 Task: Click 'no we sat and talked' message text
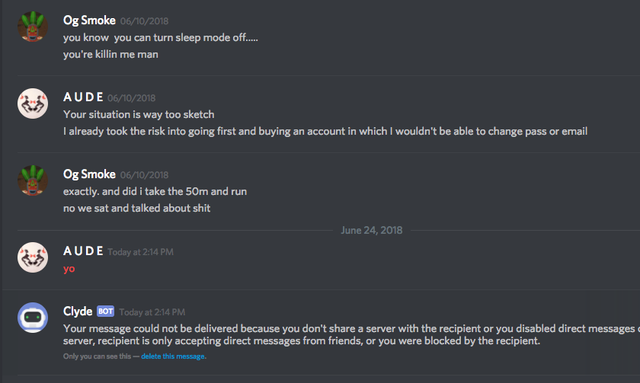coord(137,208)
